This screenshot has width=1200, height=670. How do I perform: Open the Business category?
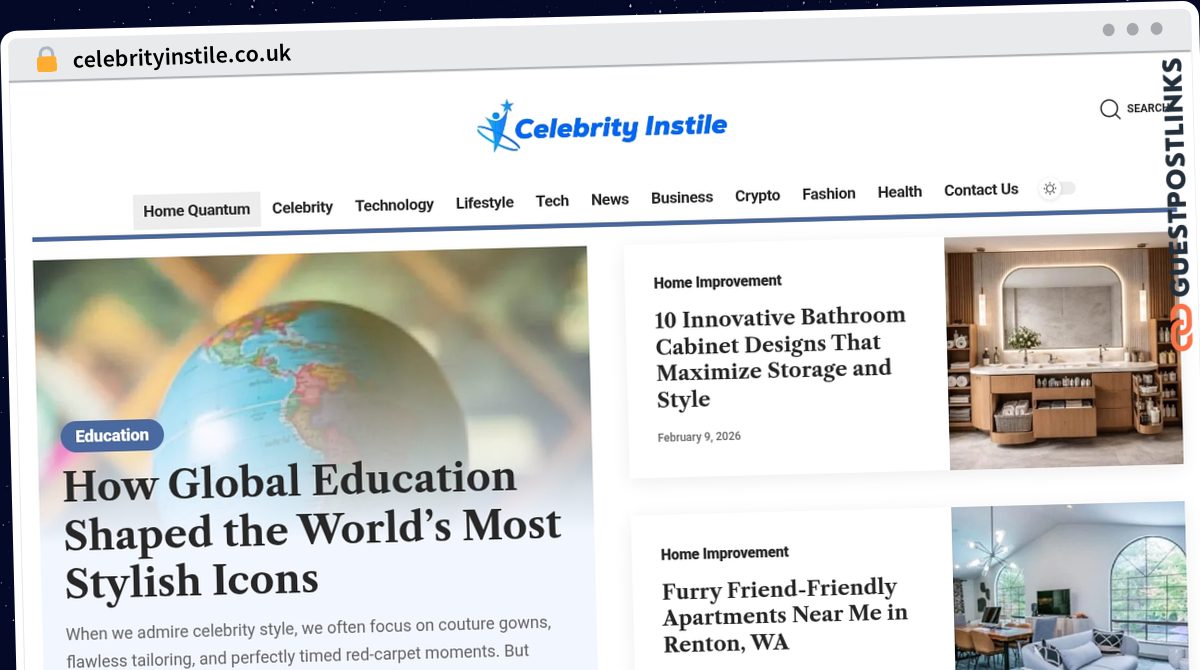(x=682, y=197)
